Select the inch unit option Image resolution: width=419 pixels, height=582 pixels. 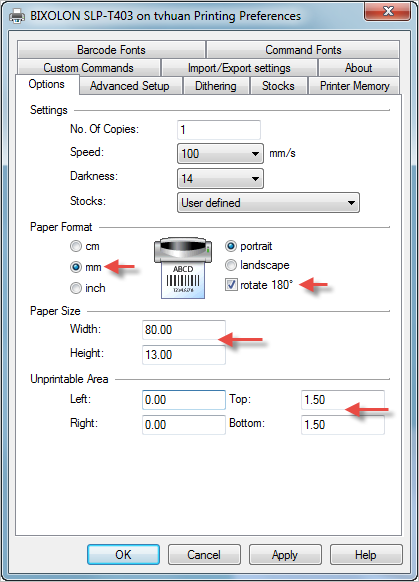tap(76, 288)
